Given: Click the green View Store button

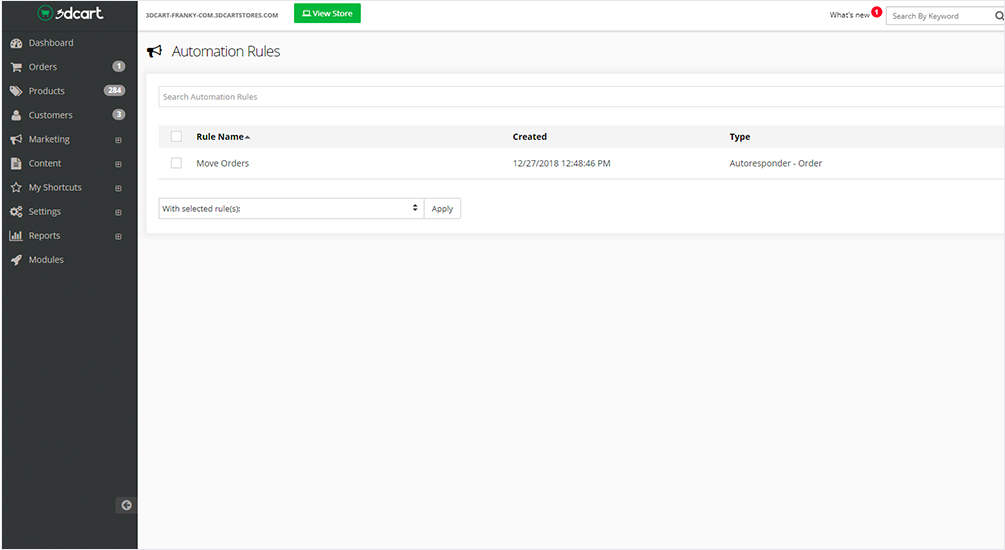Looking at the screenshot, I should click(327, 14).
